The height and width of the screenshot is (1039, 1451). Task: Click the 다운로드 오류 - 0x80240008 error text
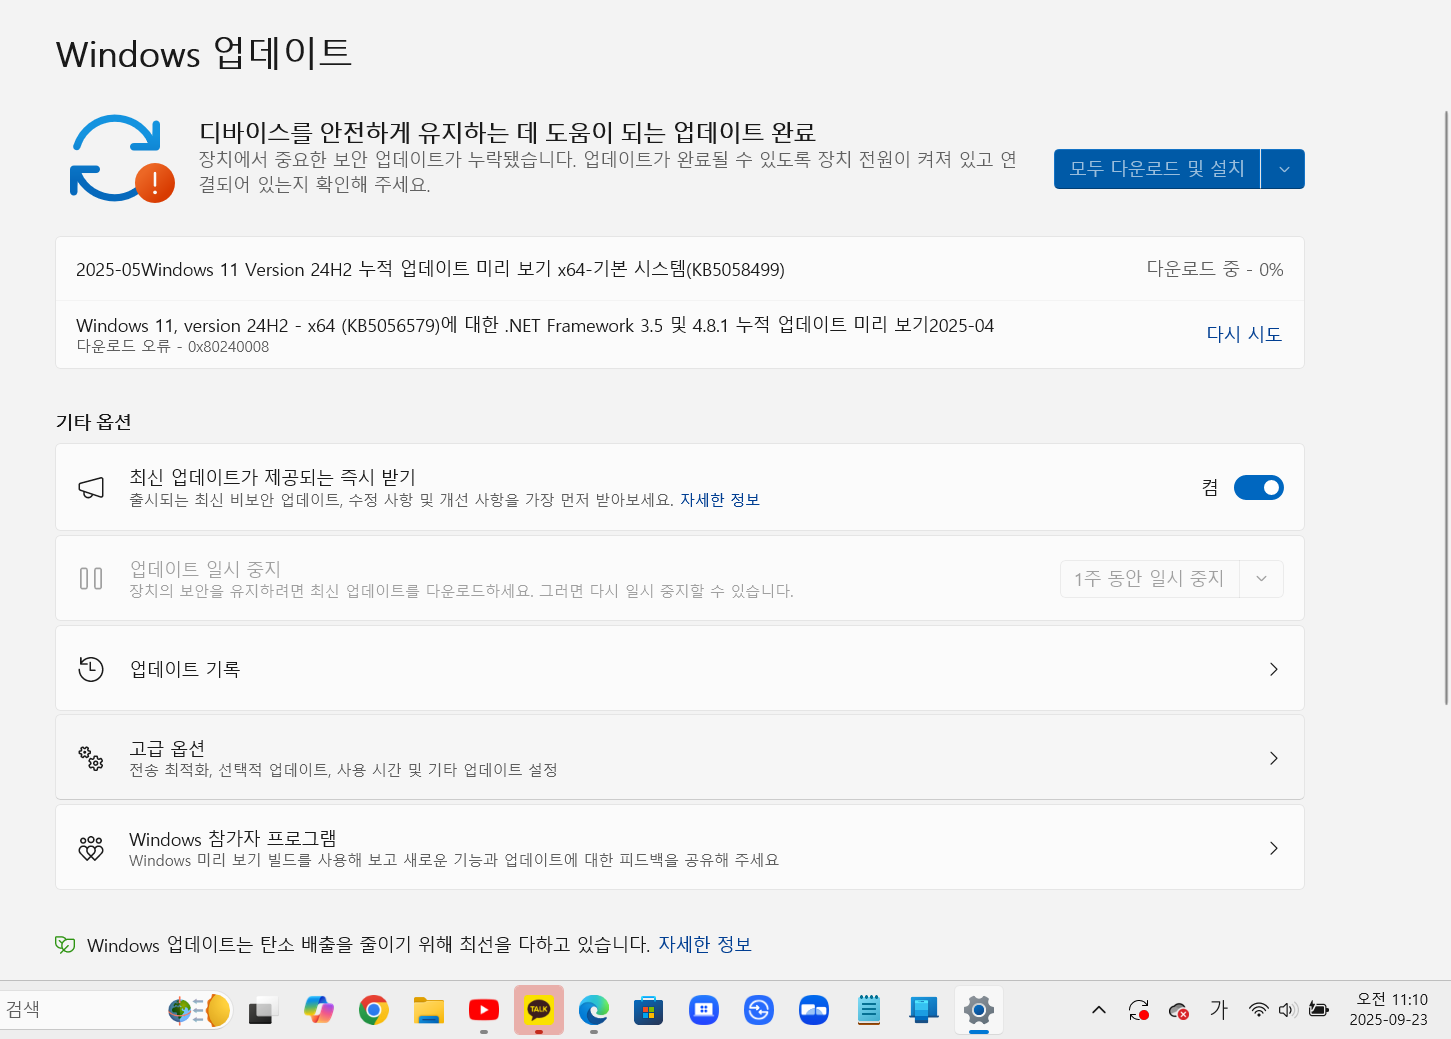coord(173,347)
